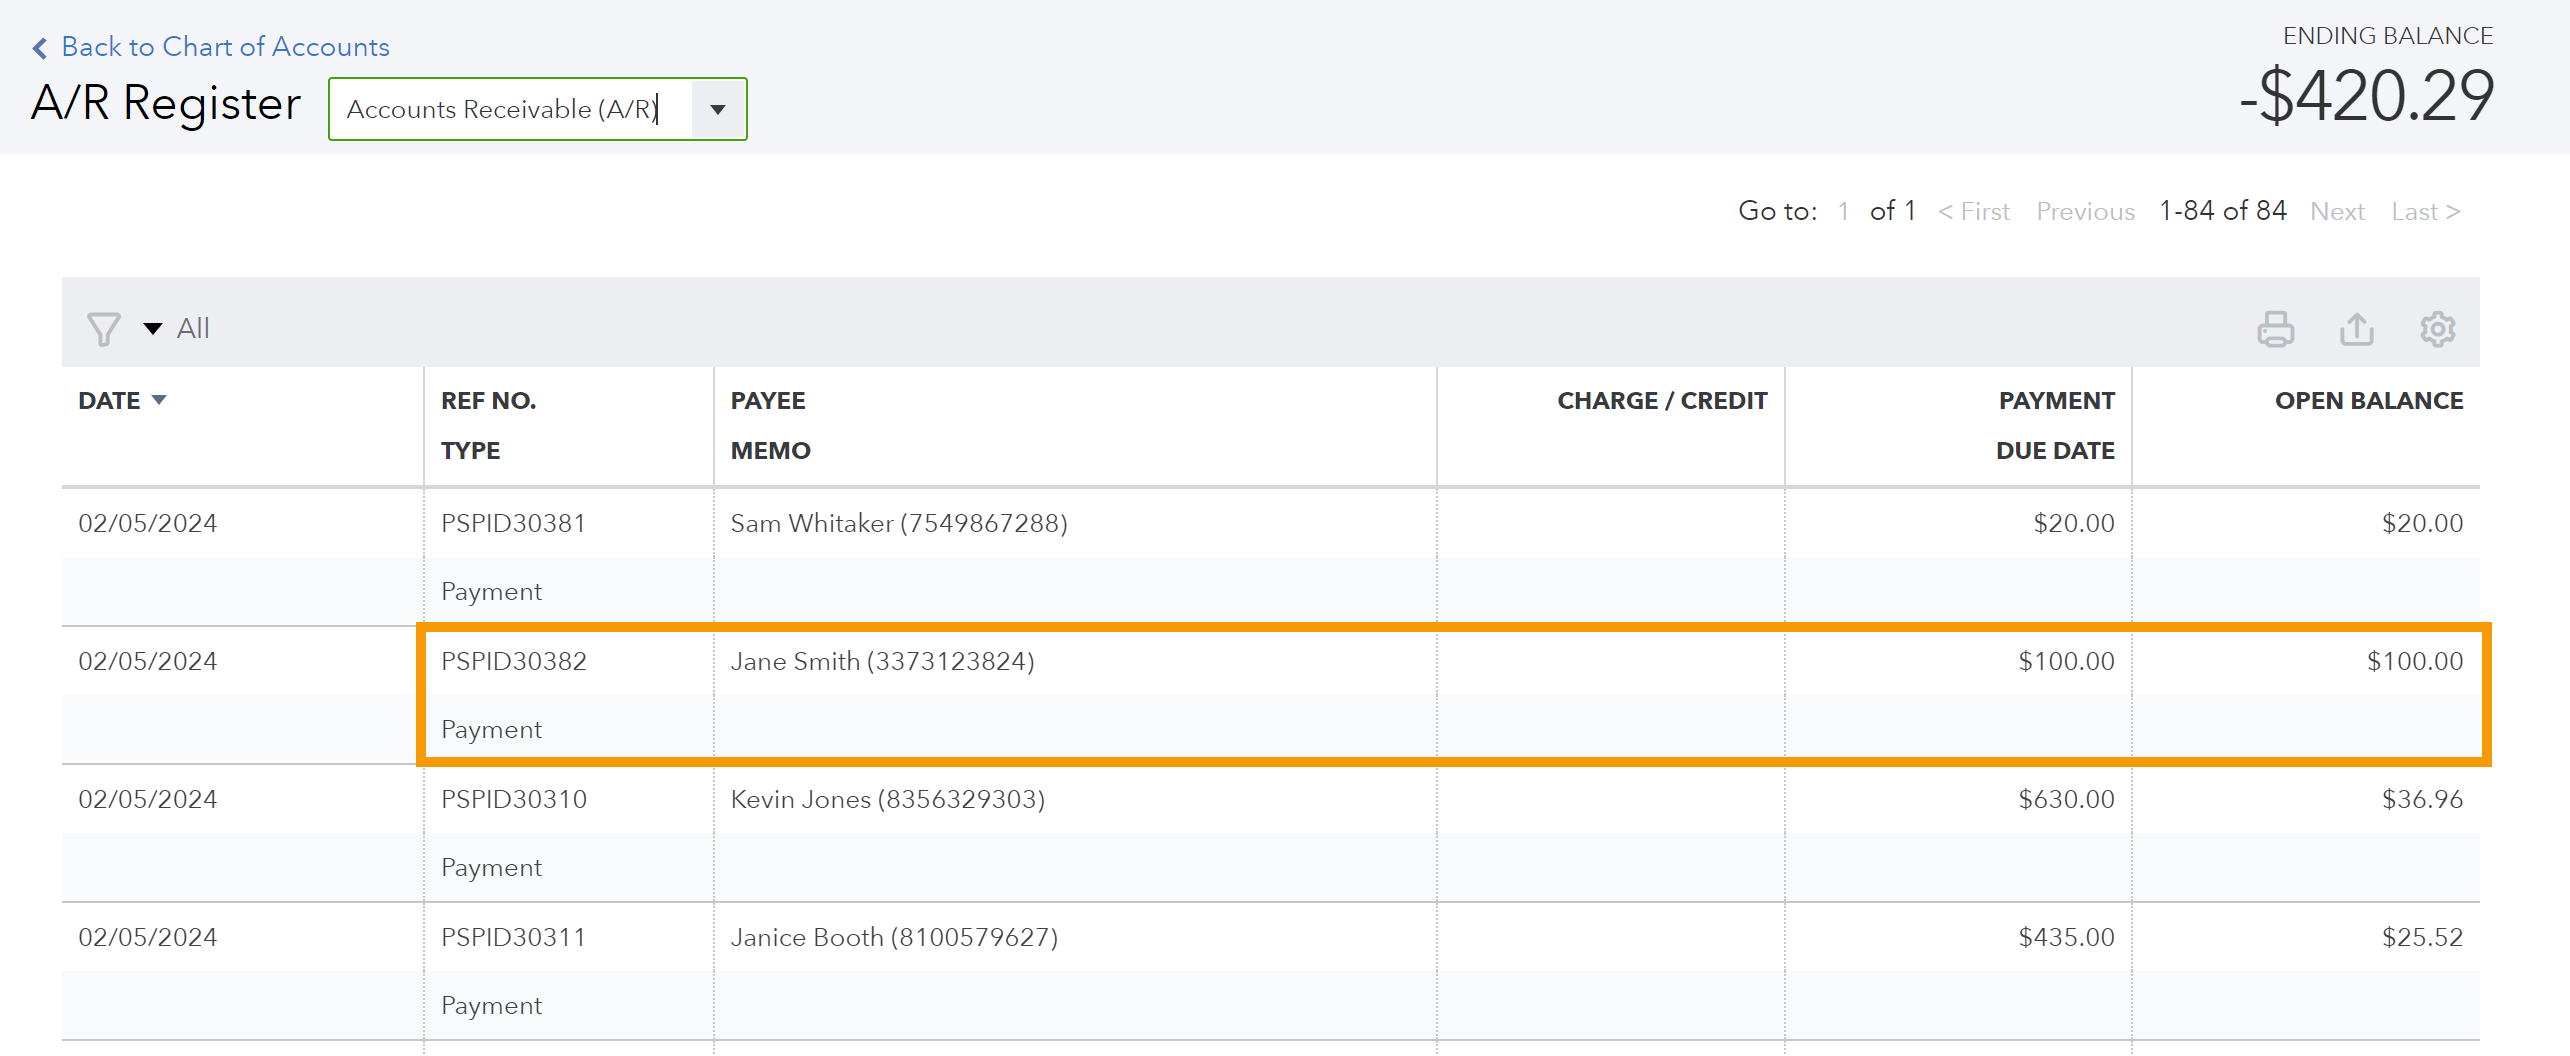
Task: Click payee Jane Smith (3373123824)
Action: point(882,661)
